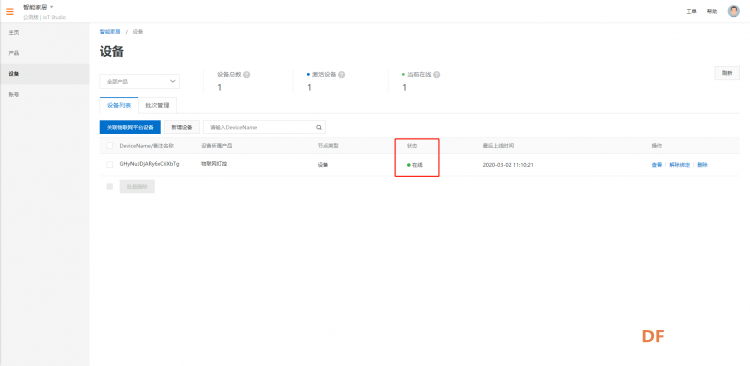Show help for 设备总数
Screen dimensions: 750x366
coord(247,75)
